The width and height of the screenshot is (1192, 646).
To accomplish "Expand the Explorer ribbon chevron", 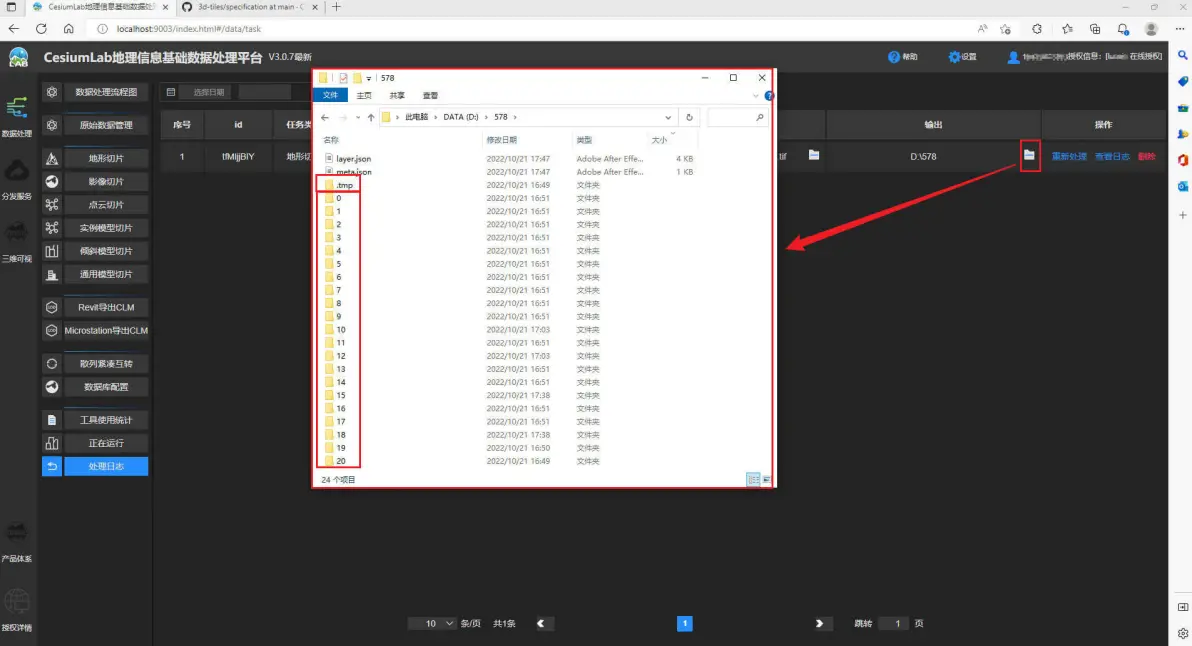I will pos(755,96).
